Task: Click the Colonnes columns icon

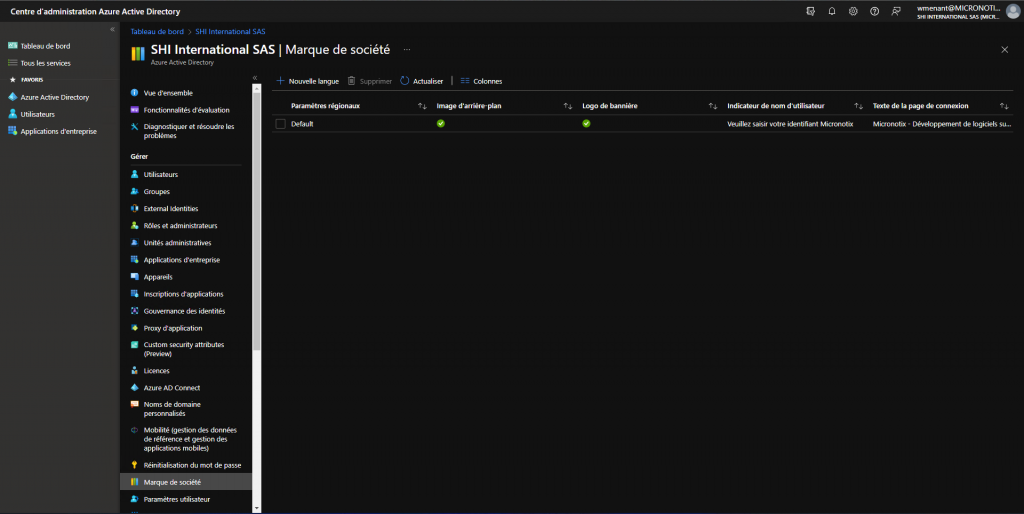Action: pos(465,81)
